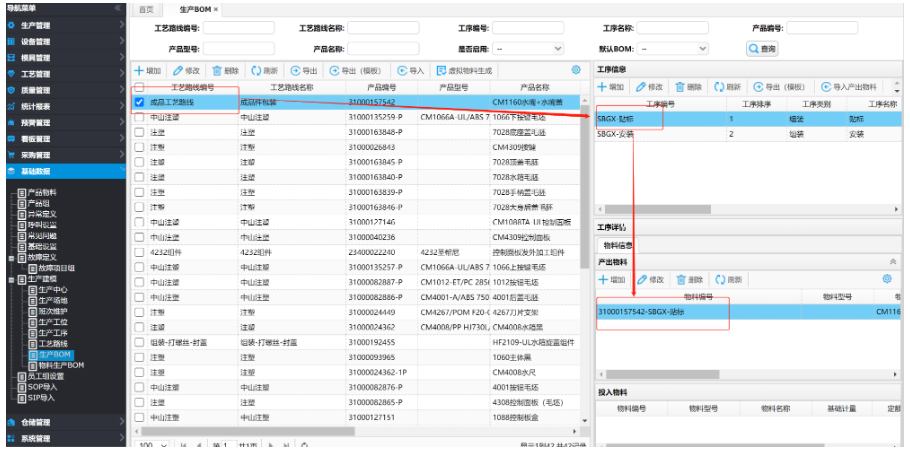Click 导出（模板） in the 工序信息 toolbar
The width and height of the screenshot is (910, 450).
click(779, 87)
